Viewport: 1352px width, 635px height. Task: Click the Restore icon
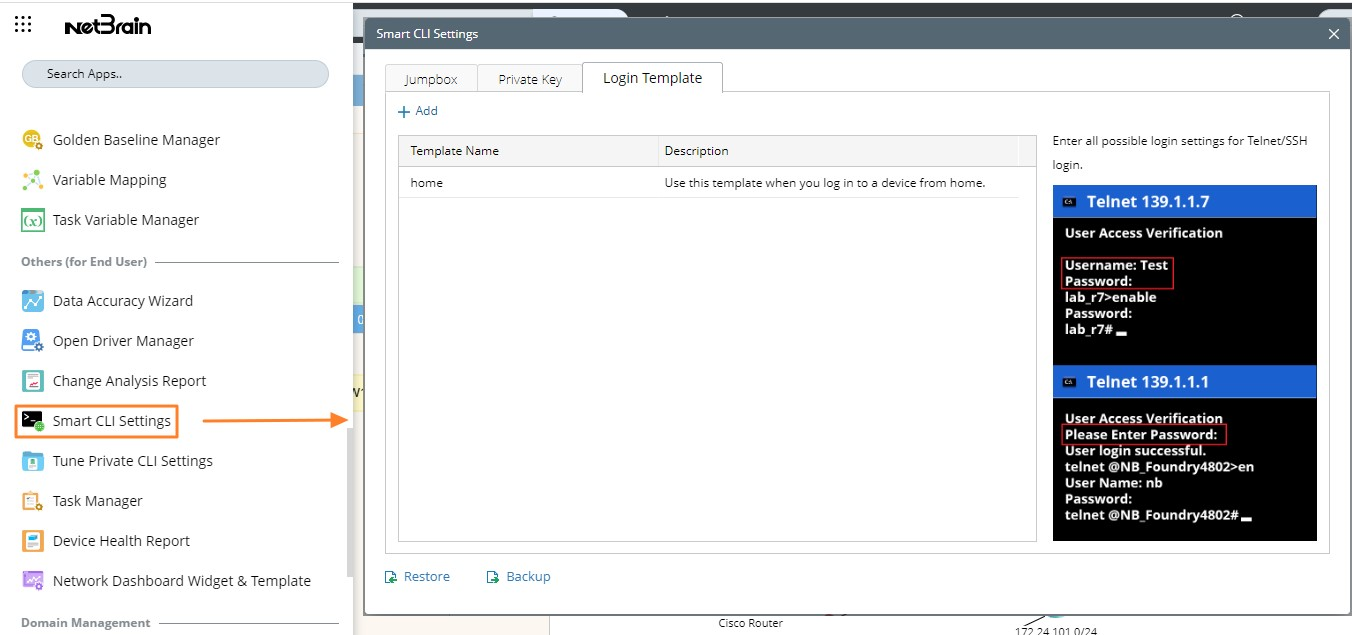(x=391, y=577)
